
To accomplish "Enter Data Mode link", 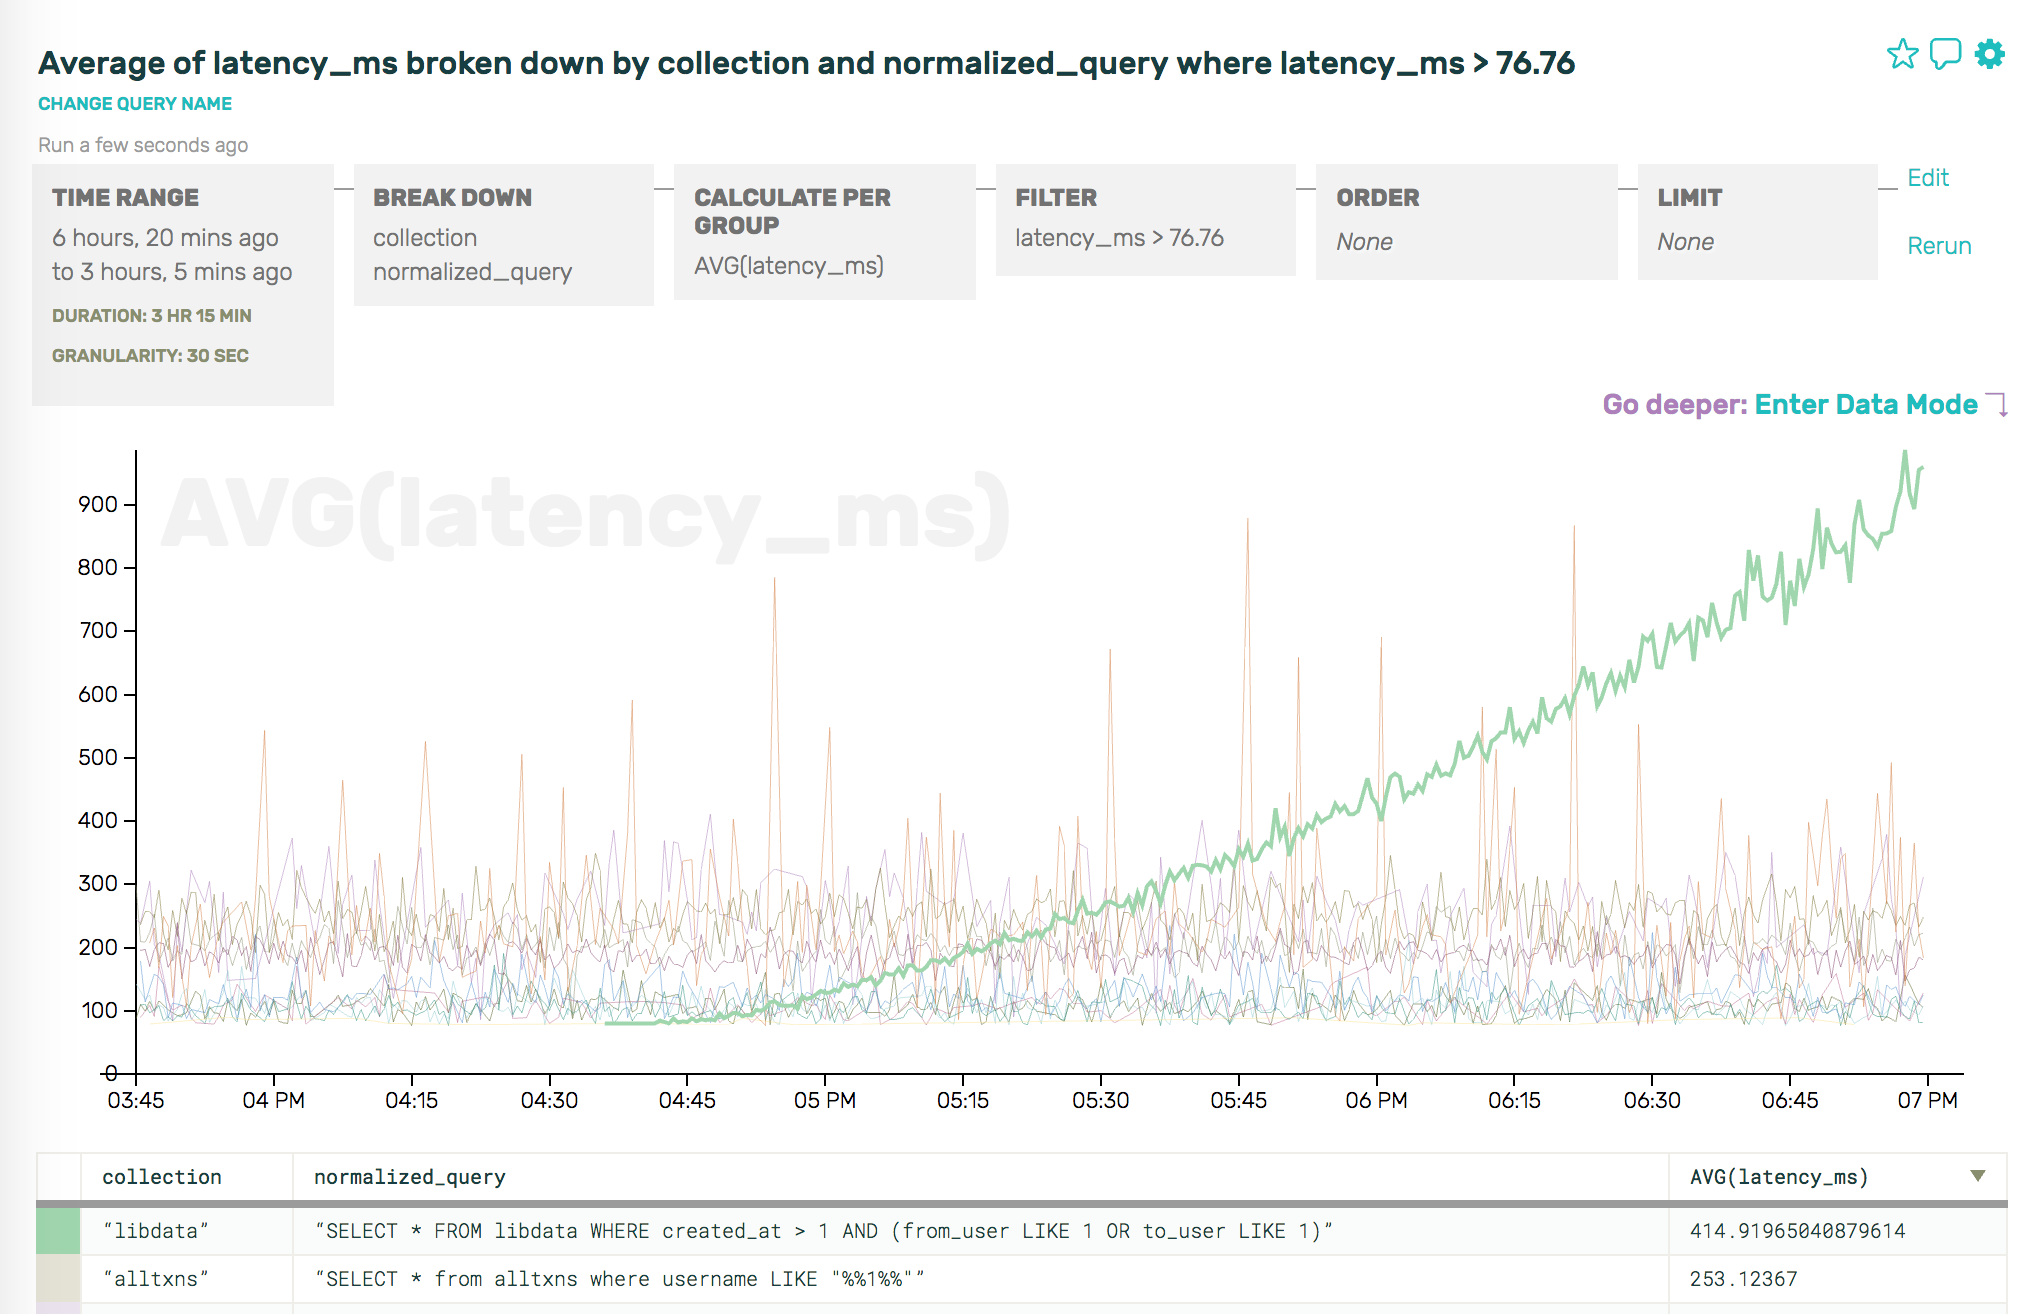I will (1865, 405).
